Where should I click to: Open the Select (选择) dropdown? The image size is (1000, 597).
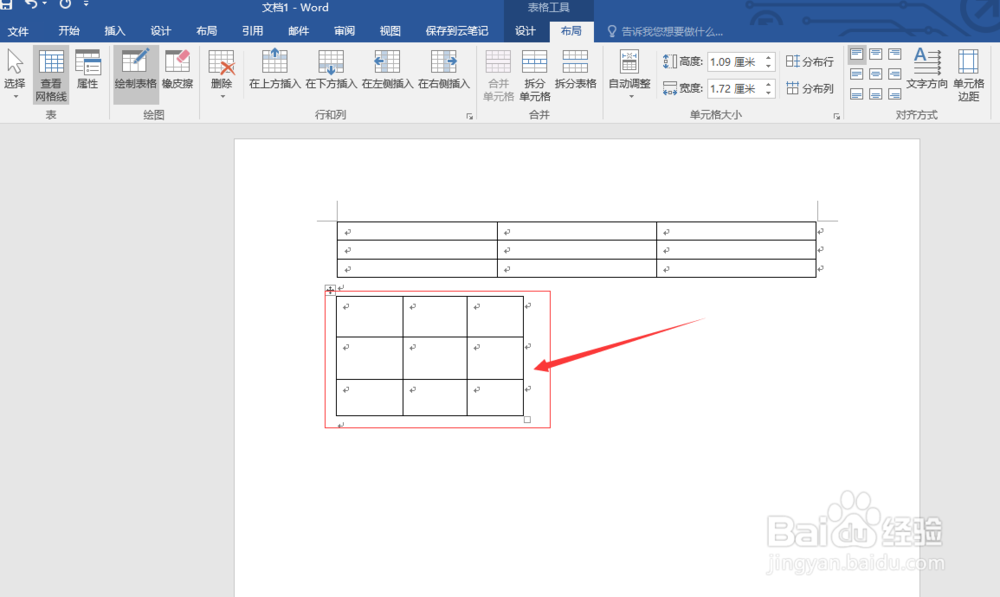pos(15,75)
